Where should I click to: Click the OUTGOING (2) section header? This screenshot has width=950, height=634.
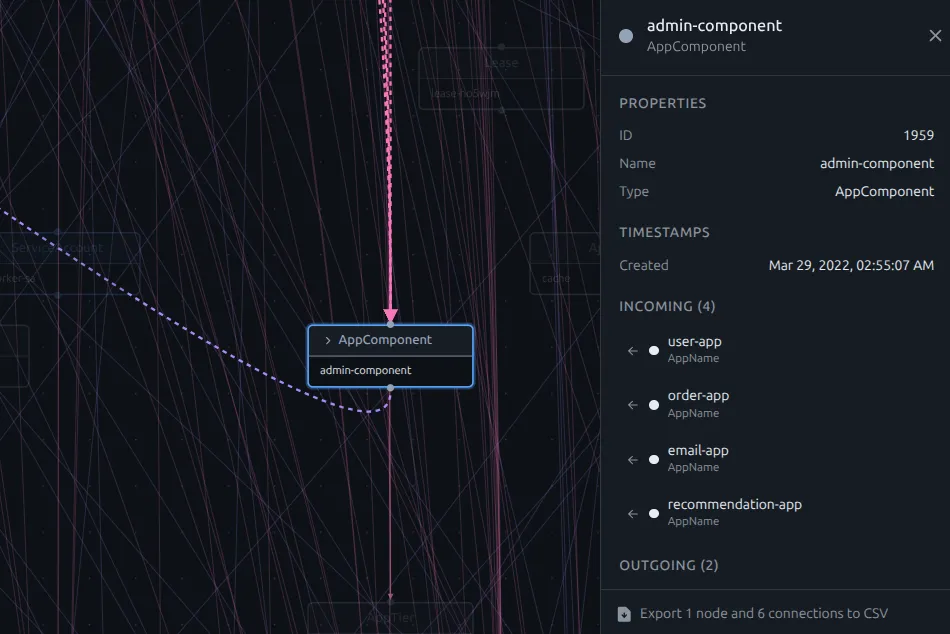pyautogui.click(x=668, y=565)
